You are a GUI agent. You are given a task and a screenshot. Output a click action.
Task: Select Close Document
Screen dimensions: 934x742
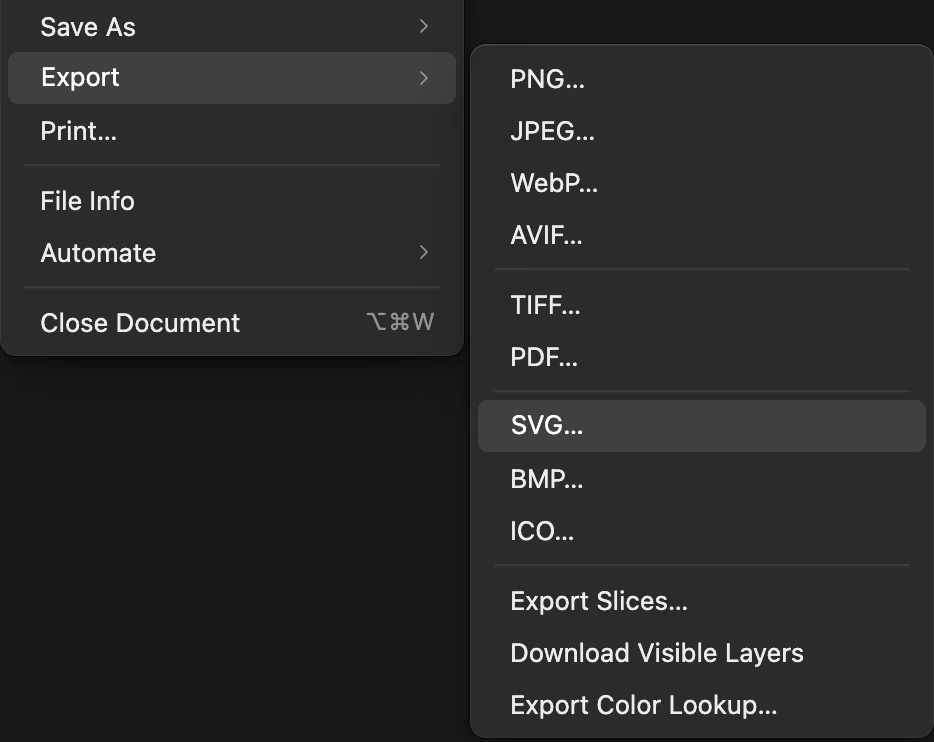232,322
